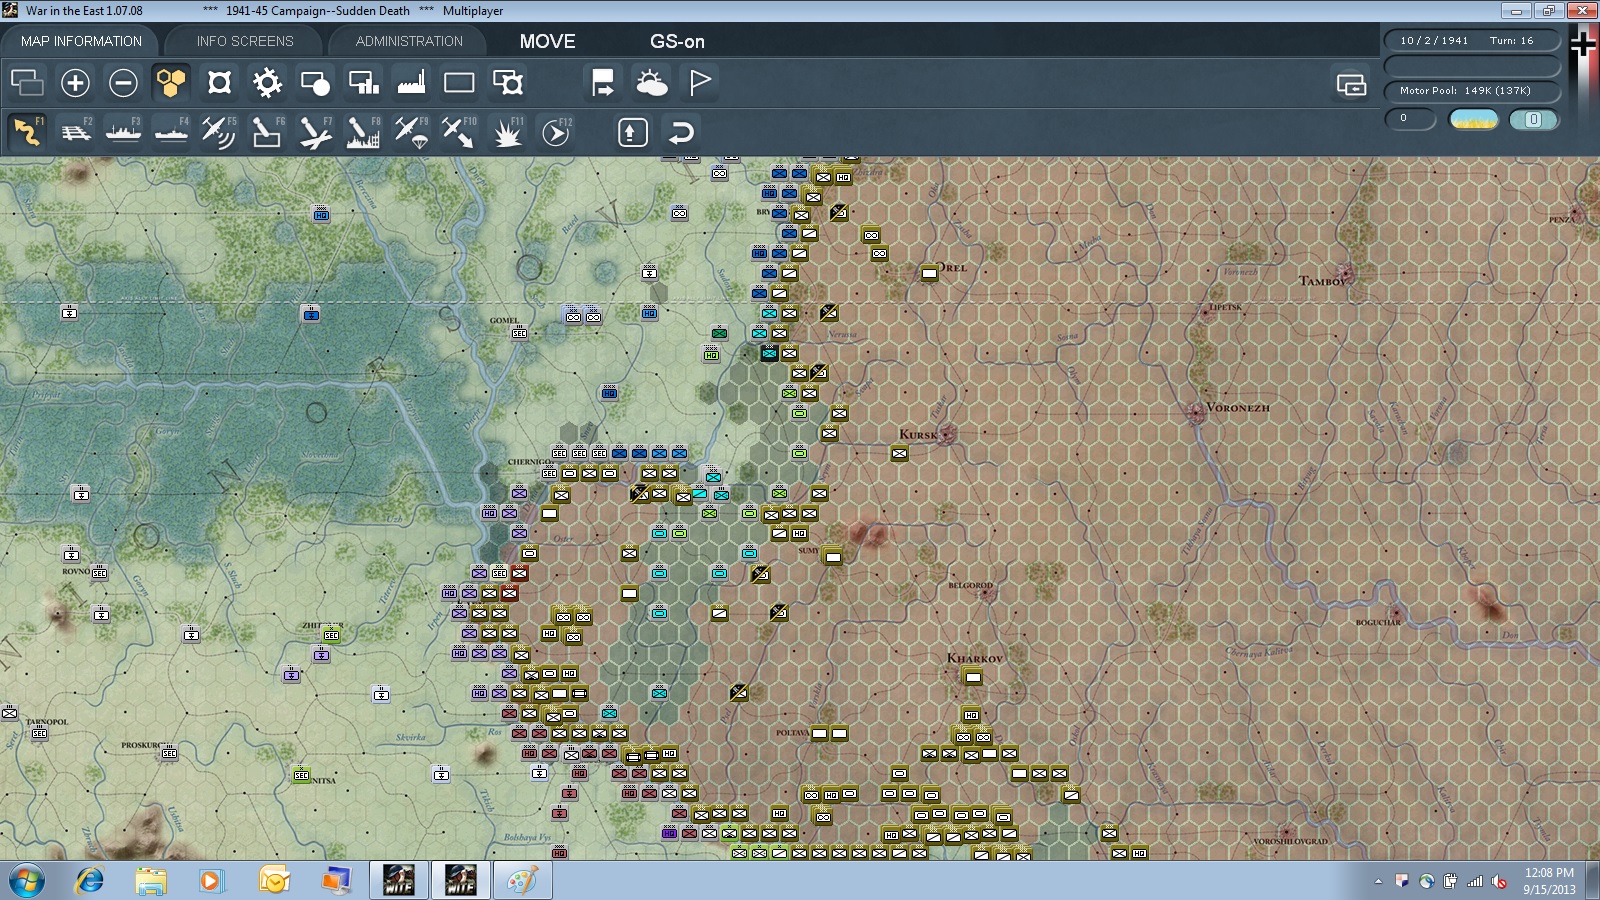The image size is (1600, 900).
Task: Open the ADMINISTRATION tab
Action: [x=409, y=41]
